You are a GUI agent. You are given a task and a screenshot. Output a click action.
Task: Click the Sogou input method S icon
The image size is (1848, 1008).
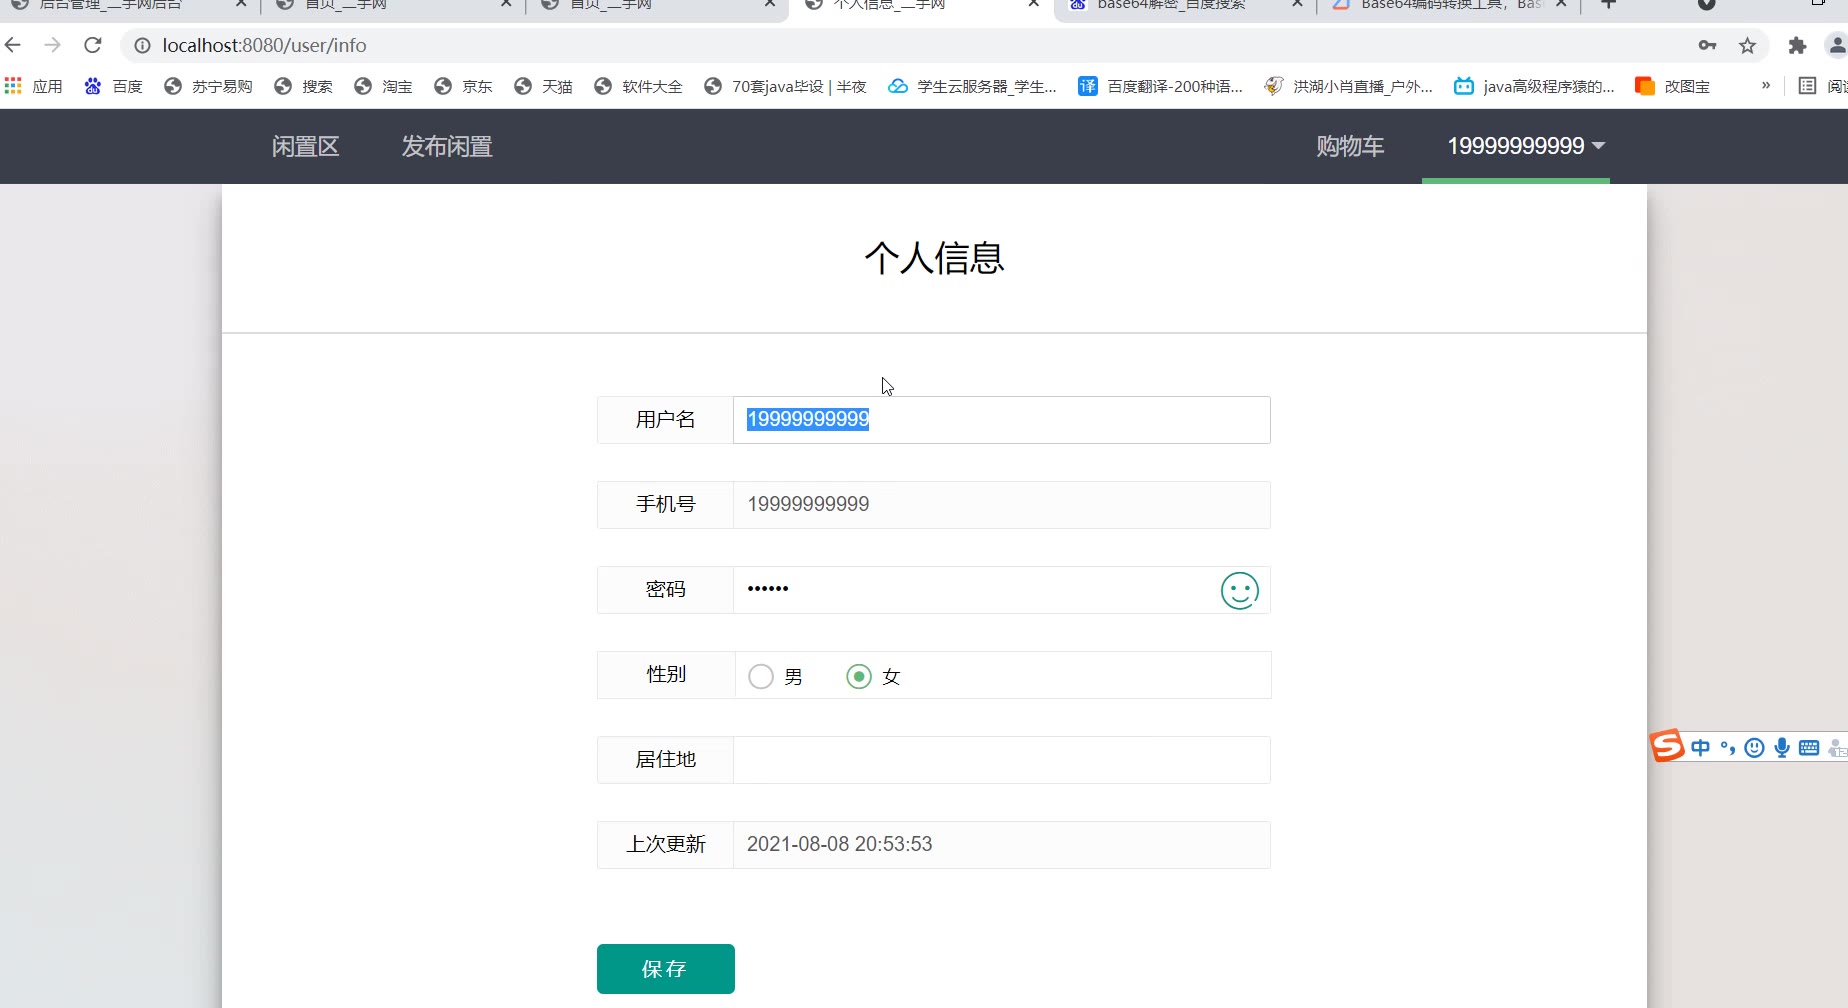pyautogui.click(x=1667, y=746)
